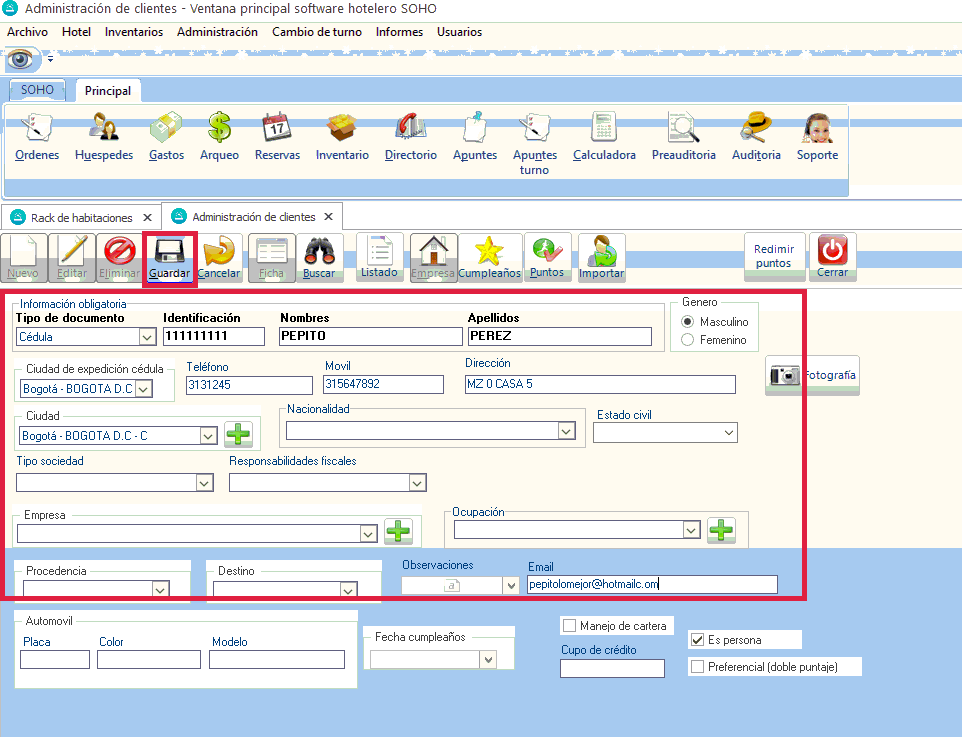
Task: Click green plus next to Empresa
Action: pyautogui.click(x=398, y=532)
